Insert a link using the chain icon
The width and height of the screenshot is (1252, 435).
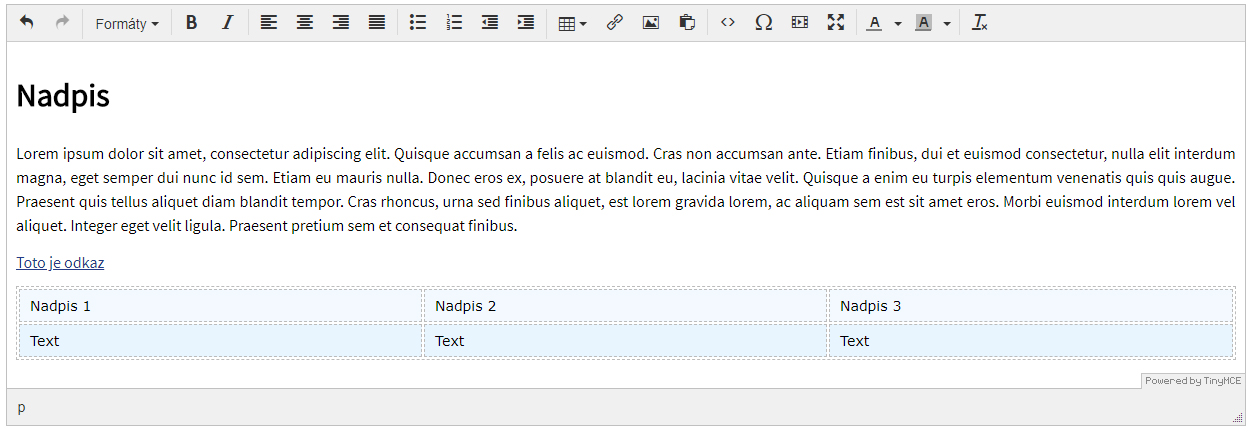click(615, 22)
